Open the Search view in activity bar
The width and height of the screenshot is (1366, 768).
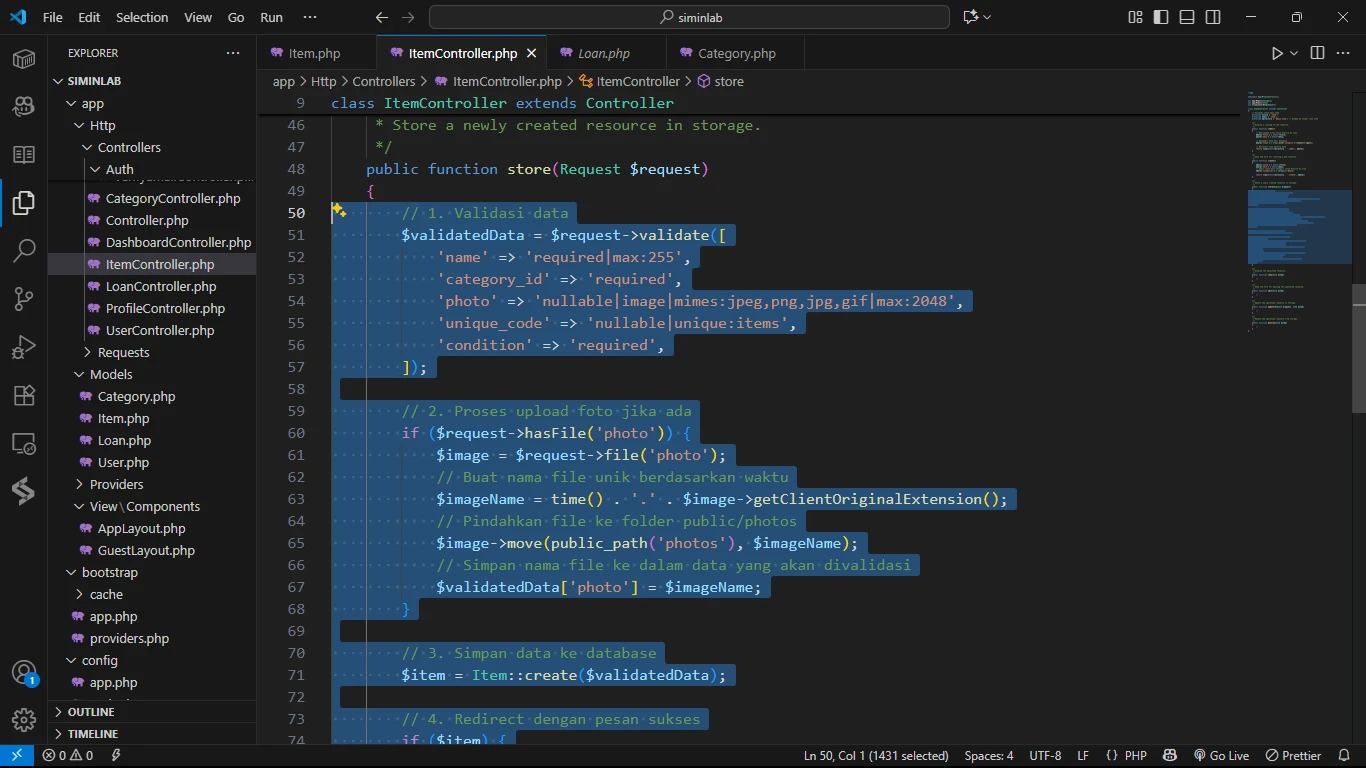pyautogui.click(x=24, y=250)
